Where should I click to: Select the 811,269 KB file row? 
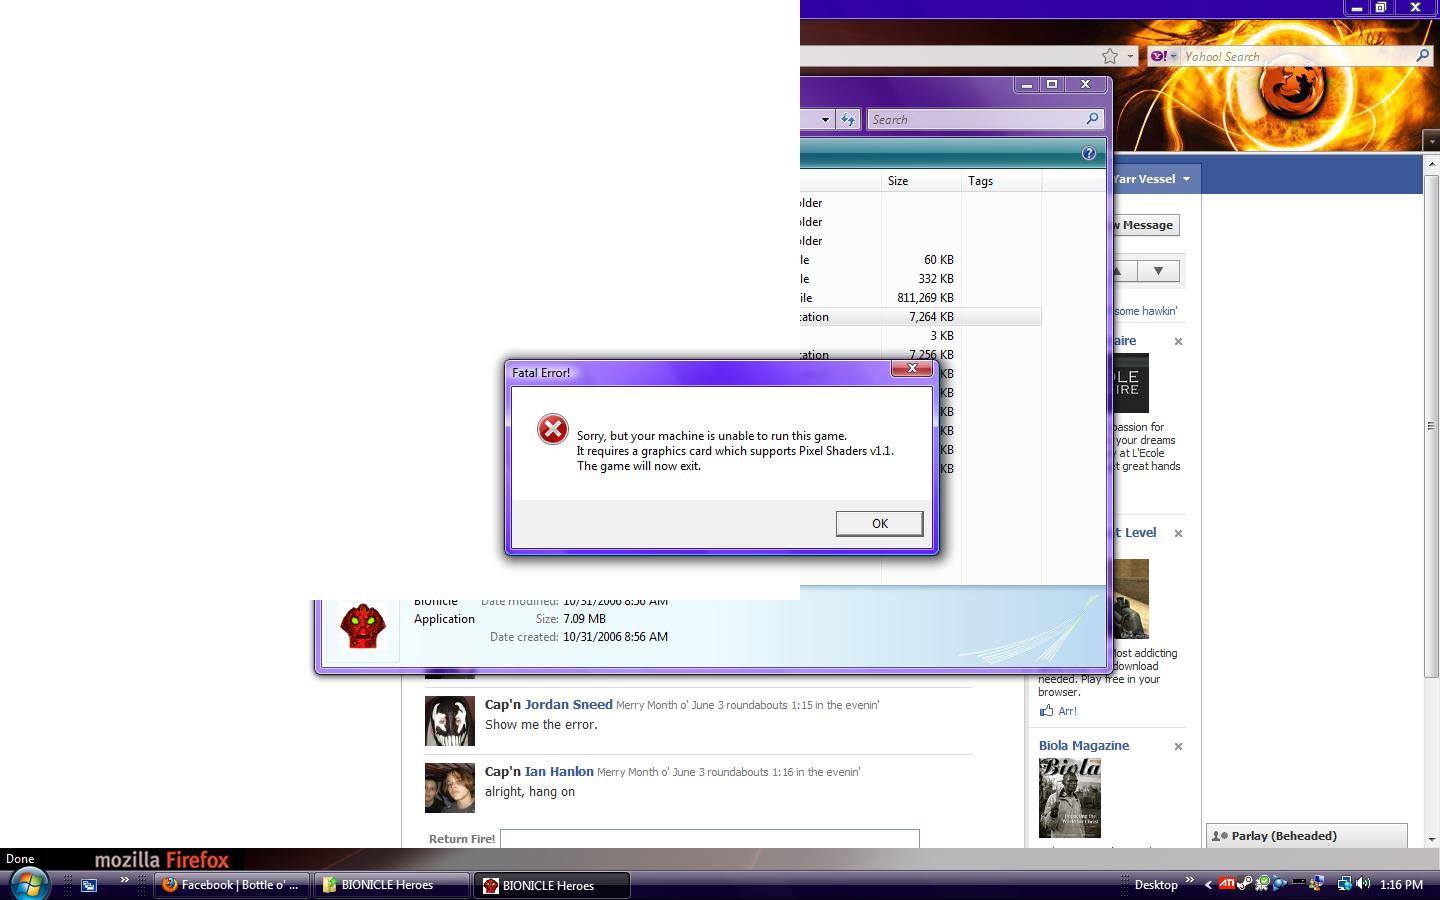coord(920,298)
